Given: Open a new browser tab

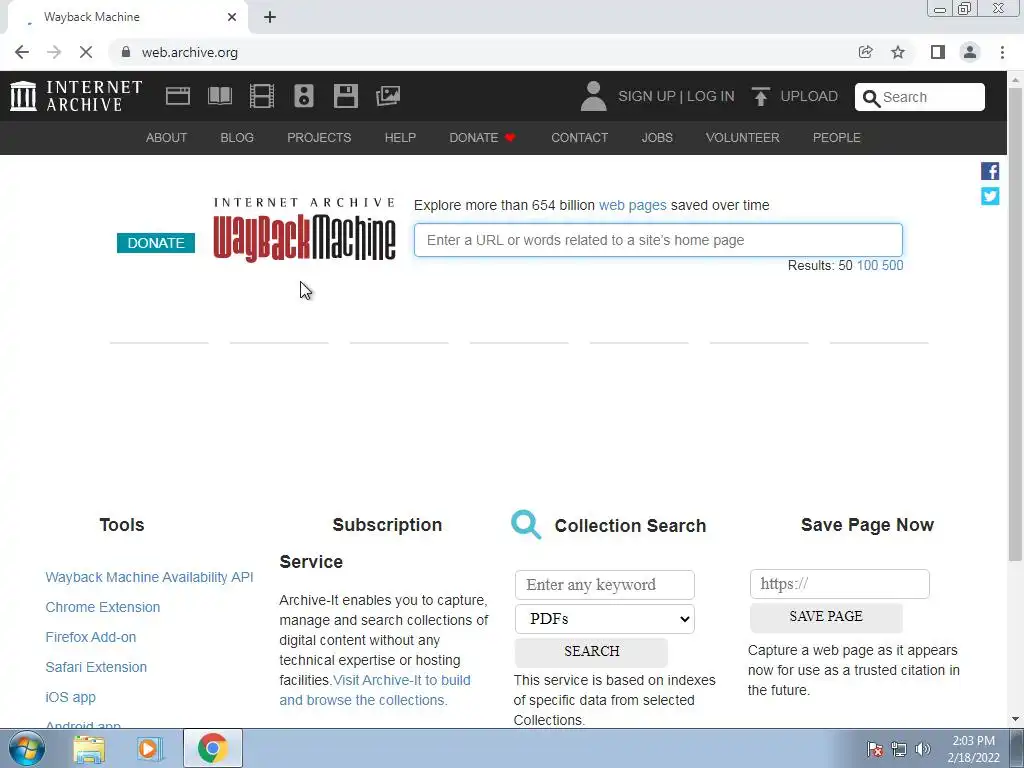Looking at the screenshot, I should click(x=270, y=17).
